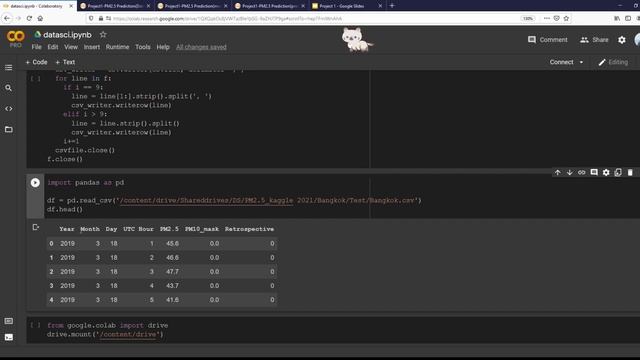Click the PM2.5 value 45.6
This screenshot has width=640, height=360.
click(172, 243)
